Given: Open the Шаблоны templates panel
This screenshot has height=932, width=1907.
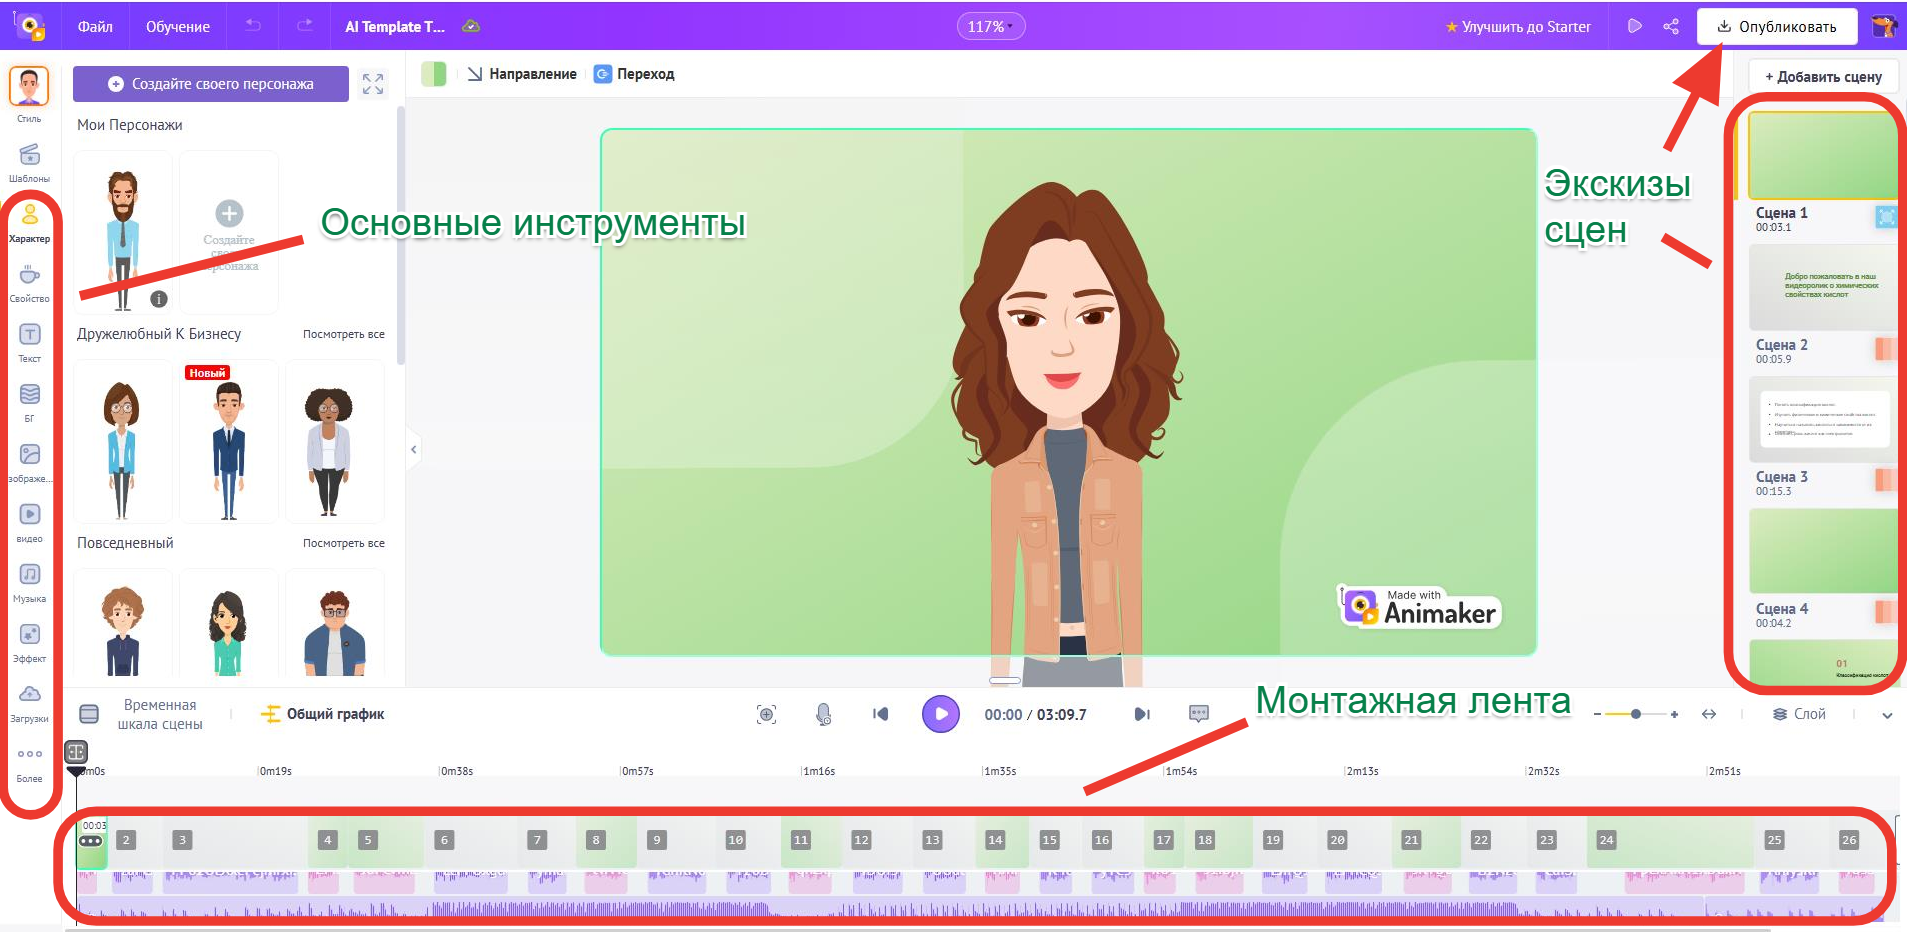Looking at the screenshot, I should click(x=29, y=162).
